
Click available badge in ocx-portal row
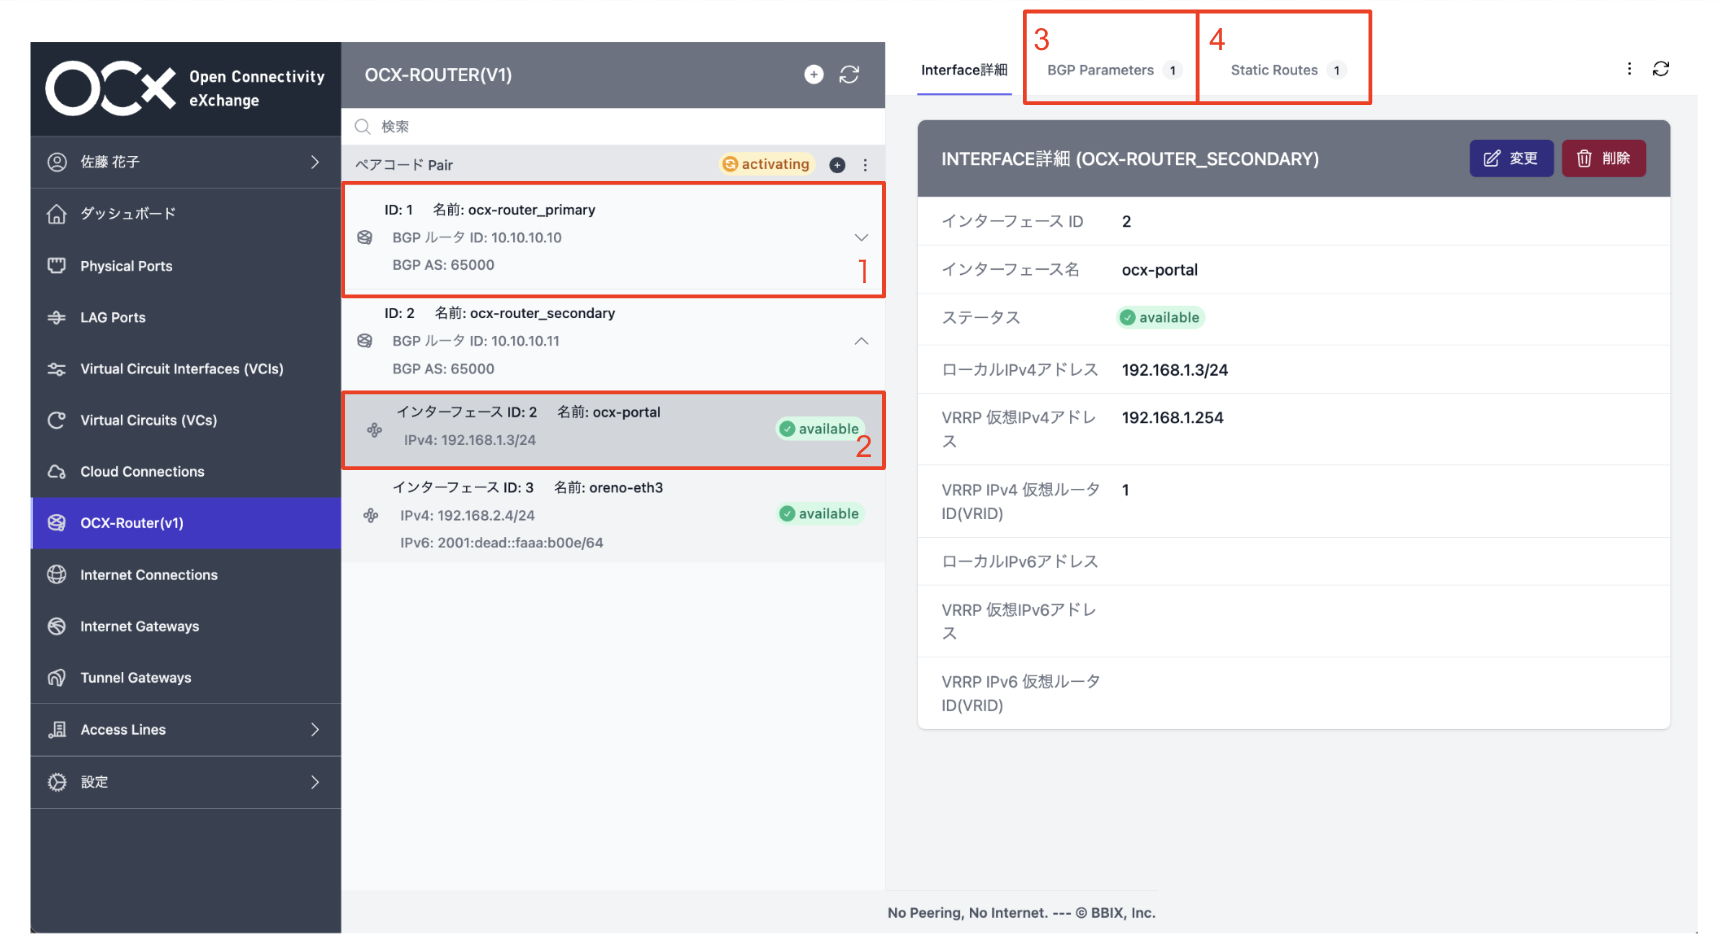point(820,429)
